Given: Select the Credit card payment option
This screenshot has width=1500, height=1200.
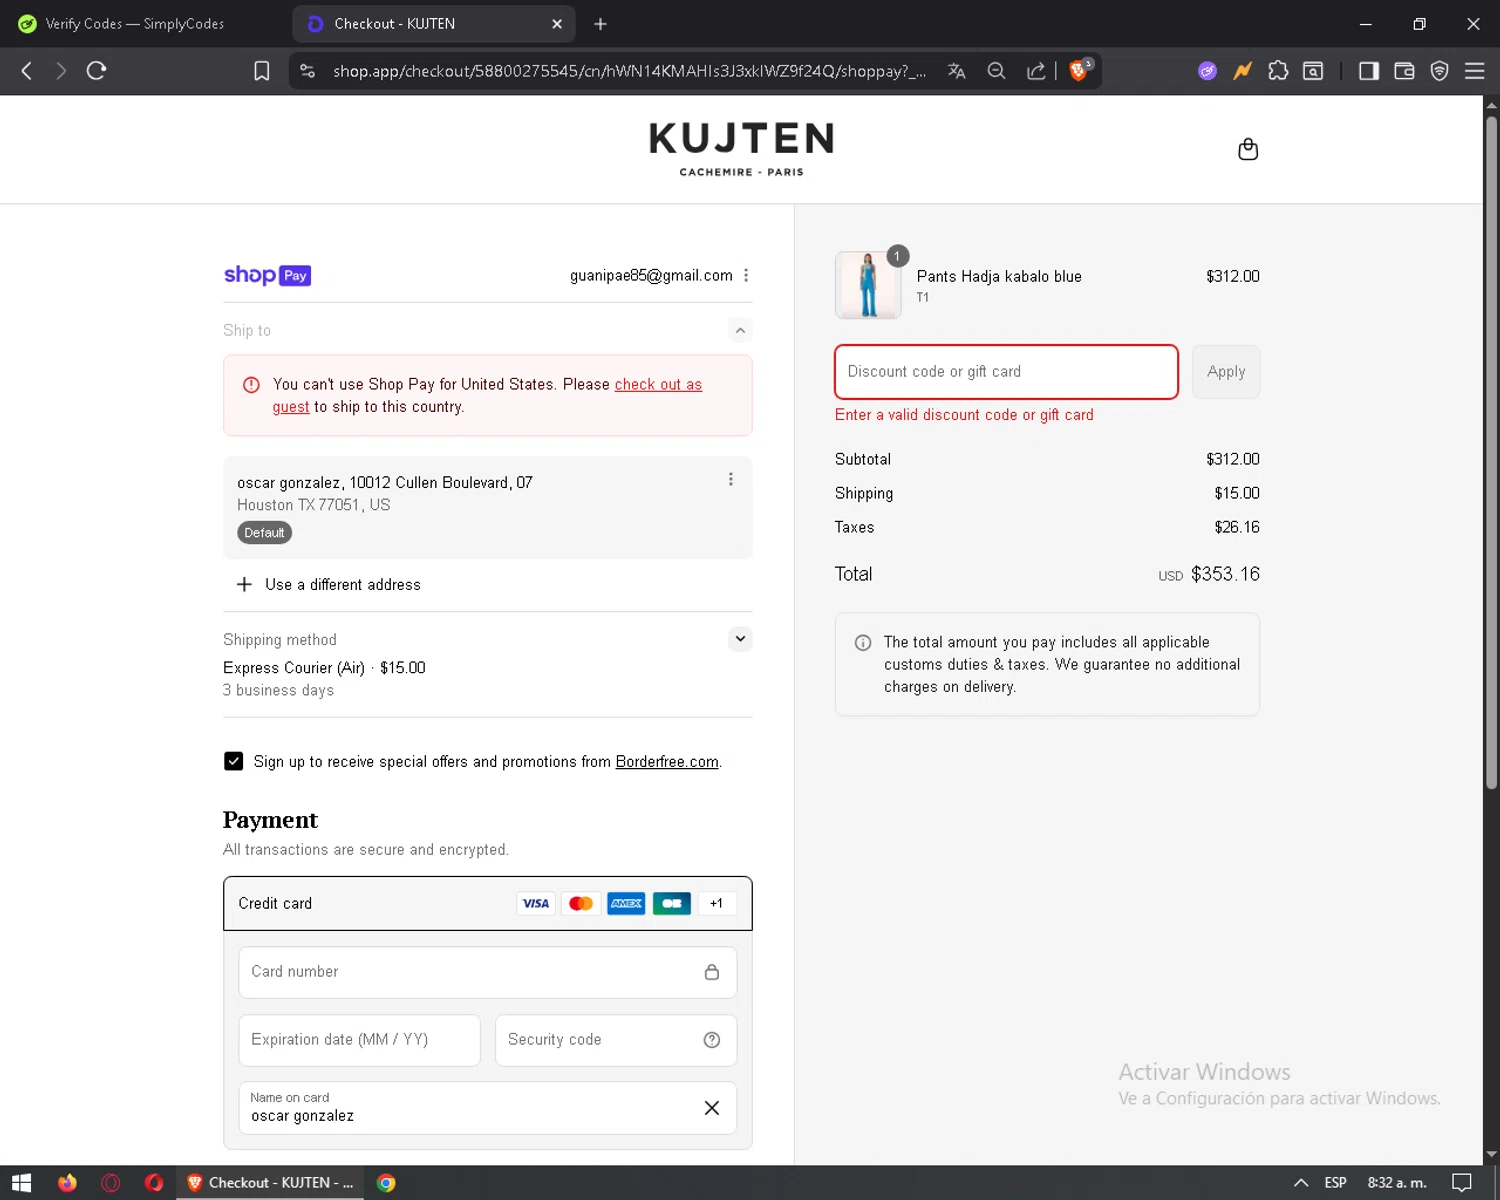Looking at the screenshot, I should [487, 904].
